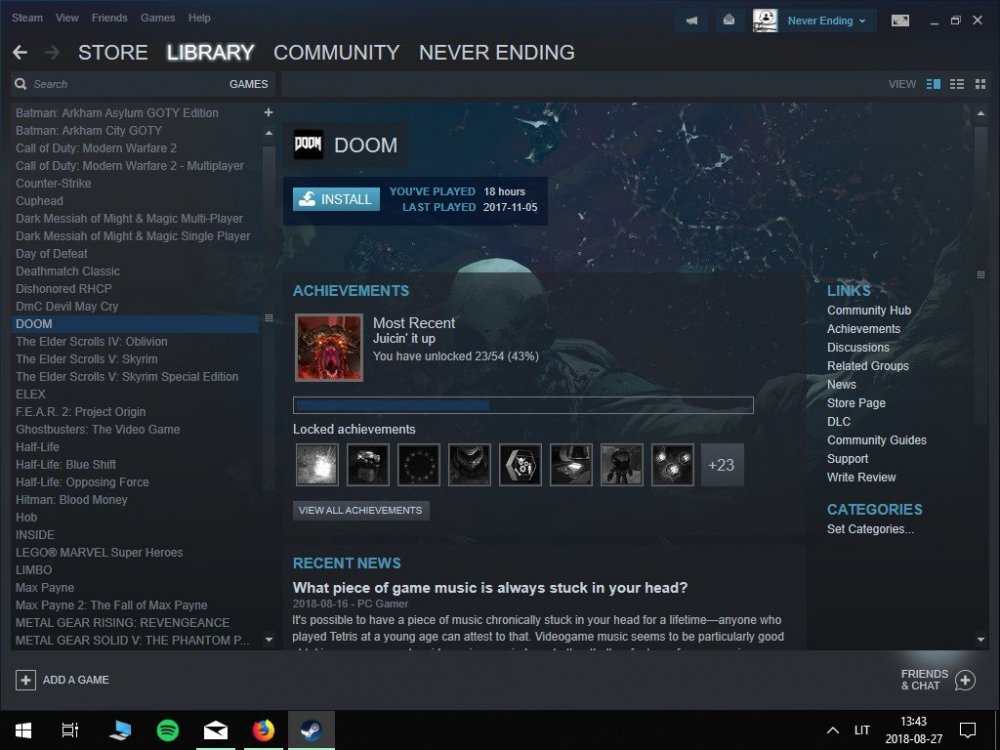This screenshot has height=750, width=1000.
Task: Open the Windows Action Center icon
Action: [968, 730]
